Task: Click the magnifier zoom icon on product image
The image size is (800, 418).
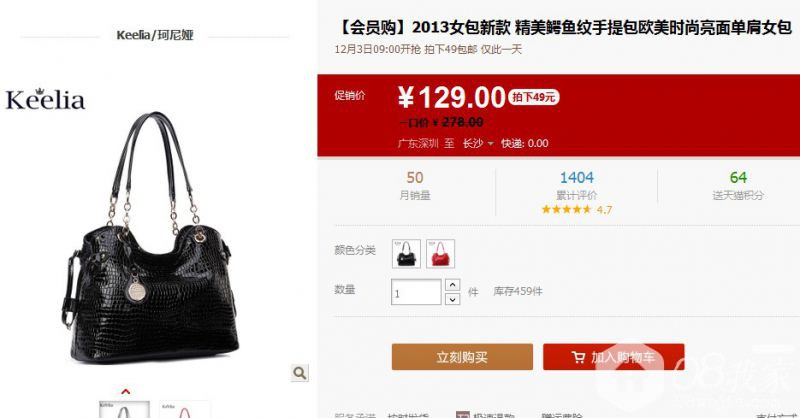Action: coord(299,373)
